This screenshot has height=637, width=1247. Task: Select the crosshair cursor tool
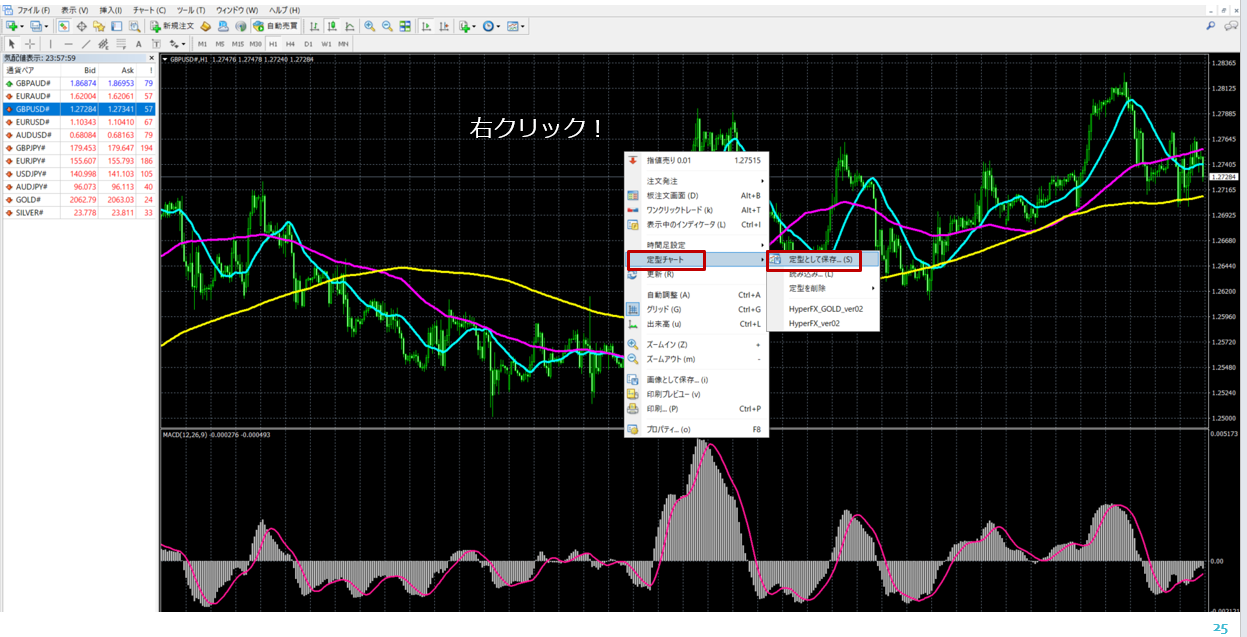click(30, 44)
